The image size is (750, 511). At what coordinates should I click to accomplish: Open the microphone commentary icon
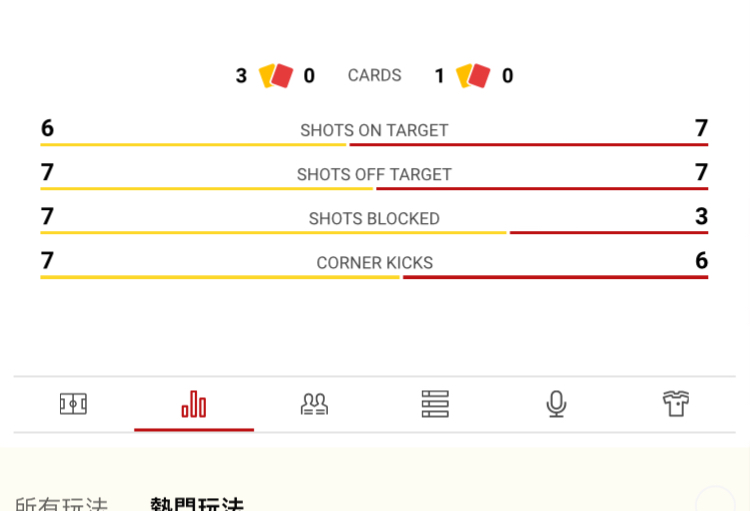(x=556, y=404)
